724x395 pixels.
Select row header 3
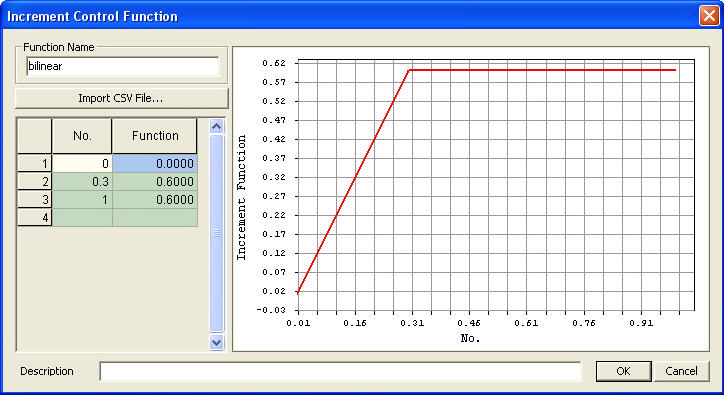pyautogui.click(x=35, y=200)
